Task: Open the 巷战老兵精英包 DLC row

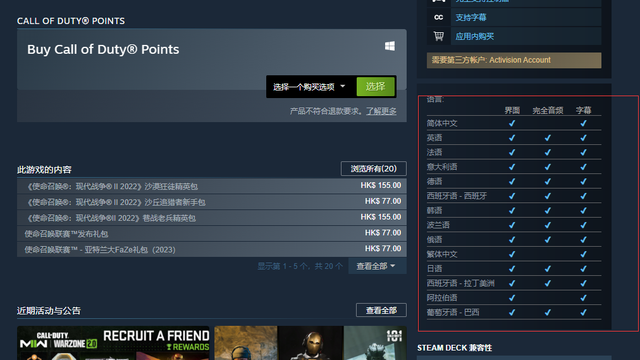Action: 212,218
